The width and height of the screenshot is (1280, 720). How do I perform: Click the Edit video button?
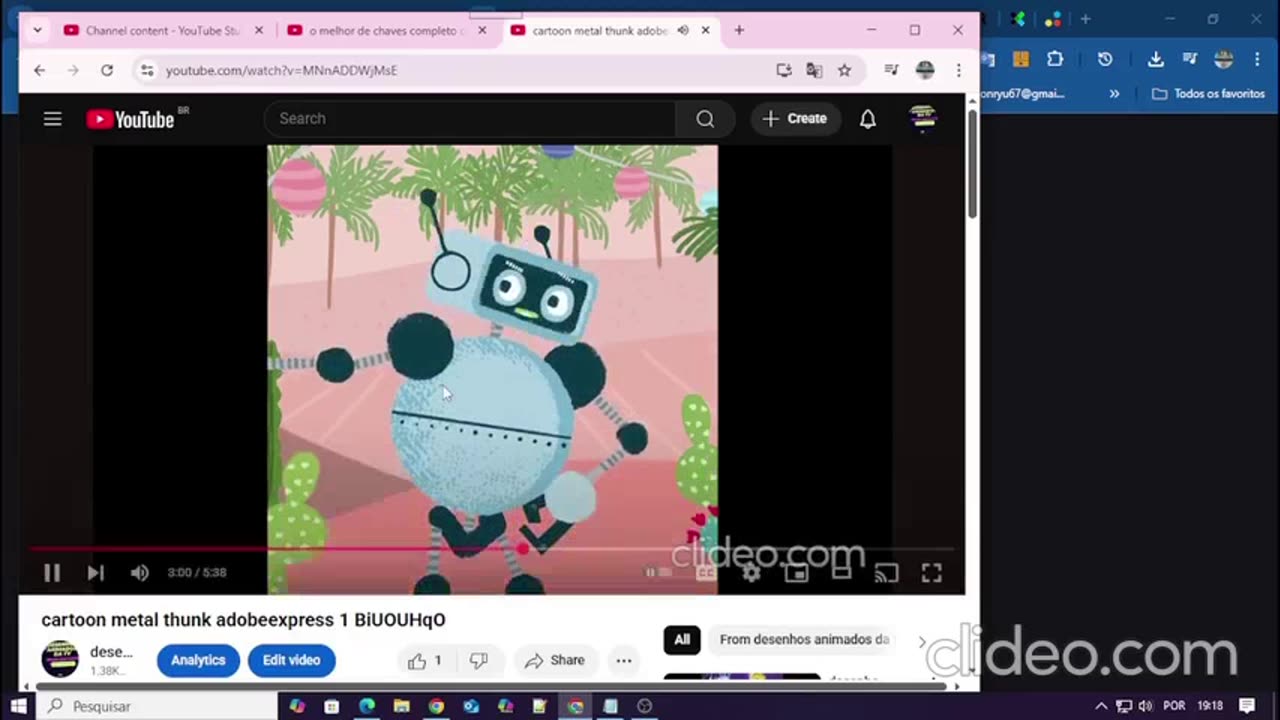click(x=291, y=660)
